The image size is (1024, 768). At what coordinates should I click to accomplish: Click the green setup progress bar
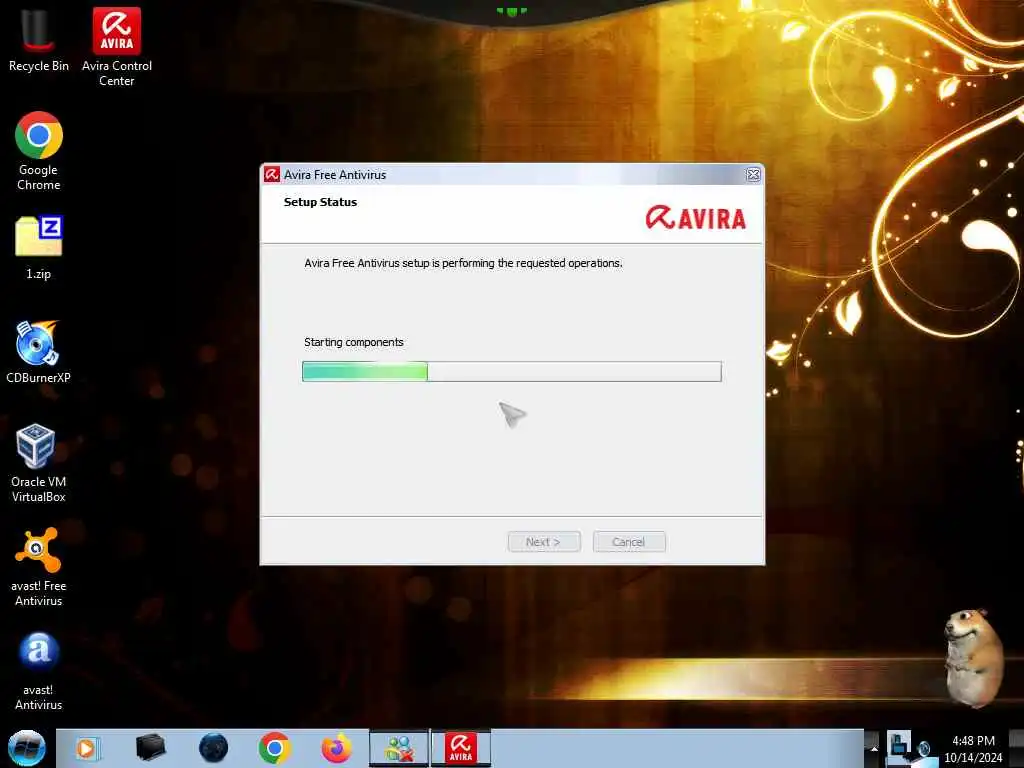click(512, 372)
